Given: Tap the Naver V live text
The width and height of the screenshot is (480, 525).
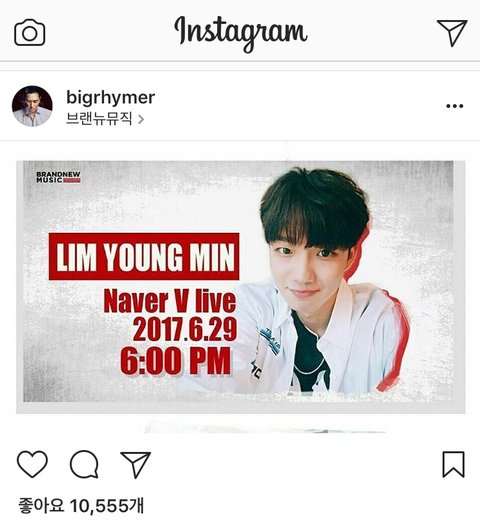Looking at the screenshot, I should [x=170, y=302].
